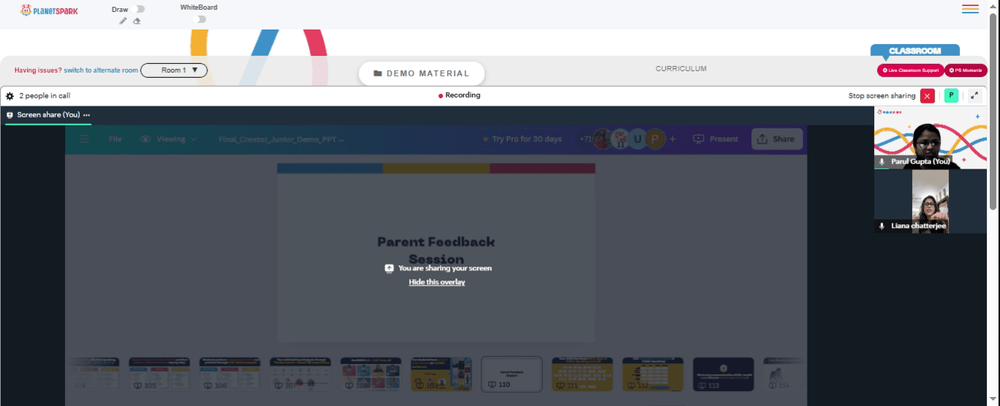Select slide thumbnail 110
The image size is (1000, 406).
(511, 374)
